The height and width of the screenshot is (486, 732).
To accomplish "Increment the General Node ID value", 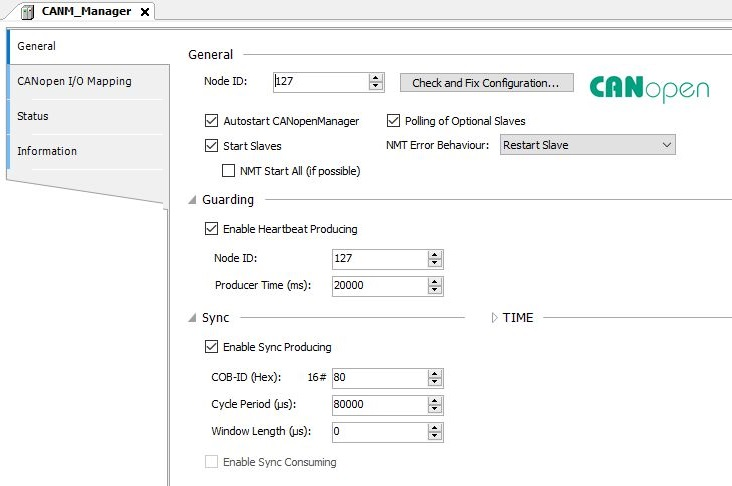I will (376, 77).
